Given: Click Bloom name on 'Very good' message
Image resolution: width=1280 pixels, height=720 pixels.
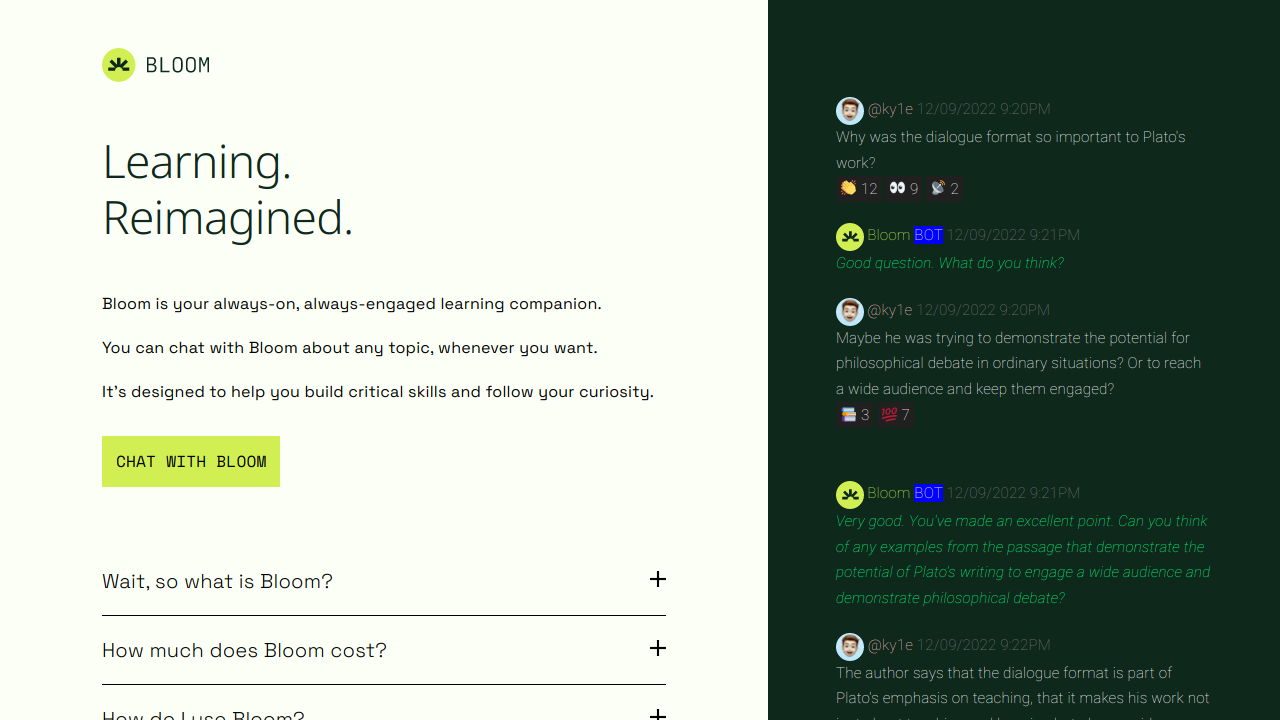Looking at the screenshot, I should coord(889,493).
